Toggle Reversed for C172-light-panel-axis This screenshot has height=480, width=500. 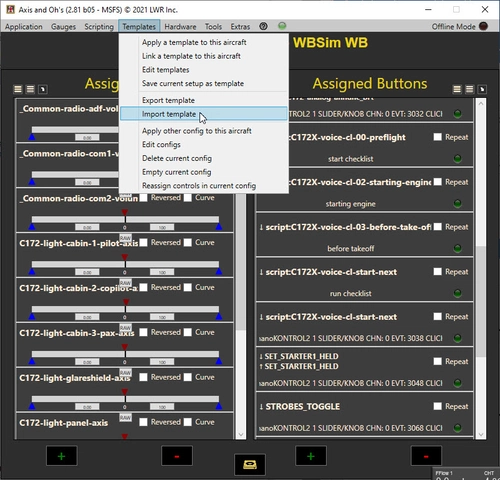click(143, 422)
